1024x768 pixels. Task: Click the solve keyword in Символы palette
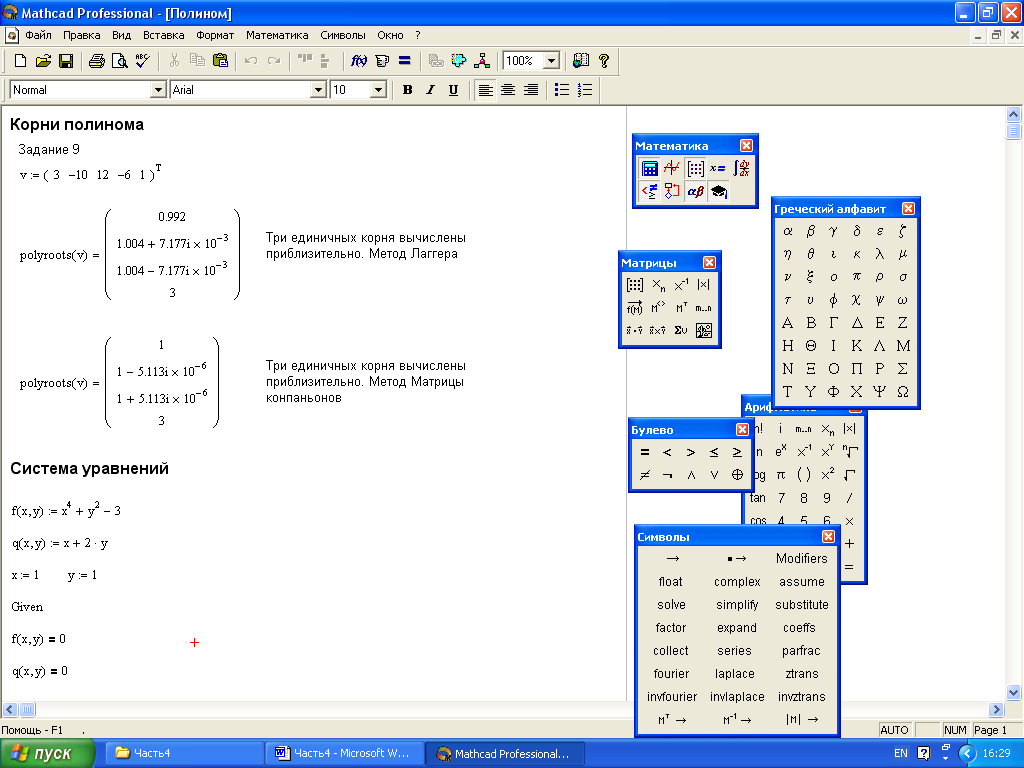(x=671, y=605)
